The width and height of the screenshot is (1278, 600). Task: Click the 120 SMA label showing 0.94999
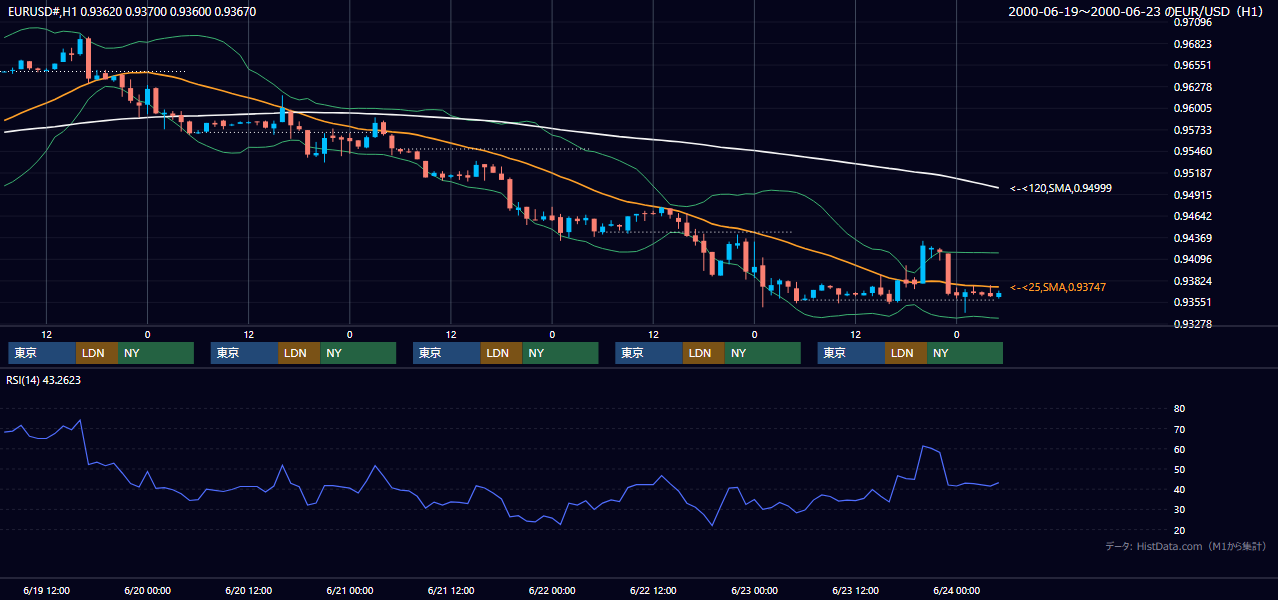click(1060, 188)
